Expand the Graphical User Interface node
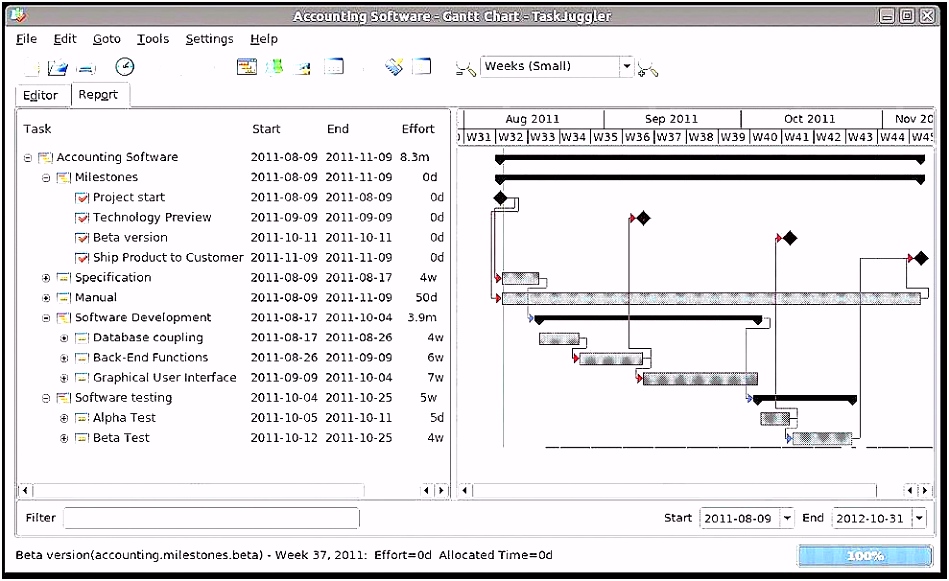Image resolution: width=949 pixels, height=581 pixels. pyautogui.click(x=64, y=378)
